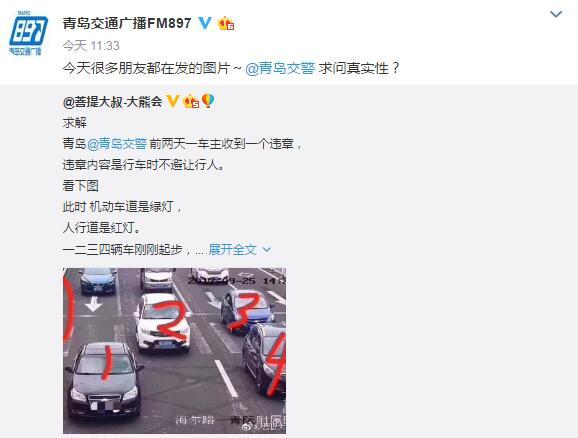Open the traffic camera photo thumbnail
Screen dimensions: 578x438
coord(174,351)
